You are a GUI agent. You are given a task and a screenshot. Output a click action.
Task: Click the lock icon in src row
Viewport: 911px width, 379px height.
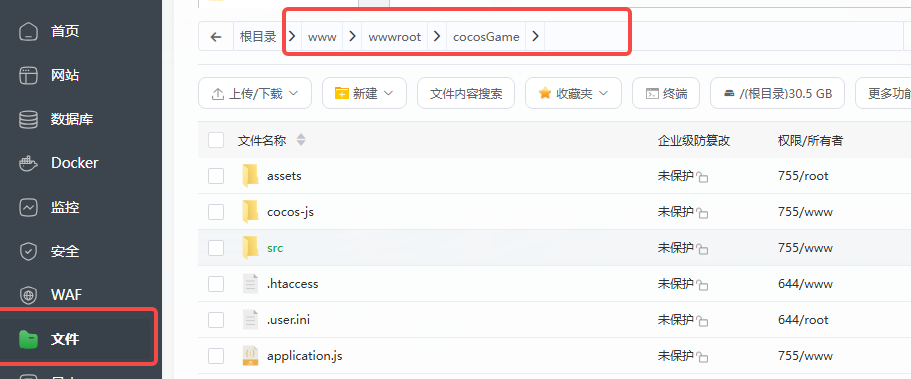point(702,249)
